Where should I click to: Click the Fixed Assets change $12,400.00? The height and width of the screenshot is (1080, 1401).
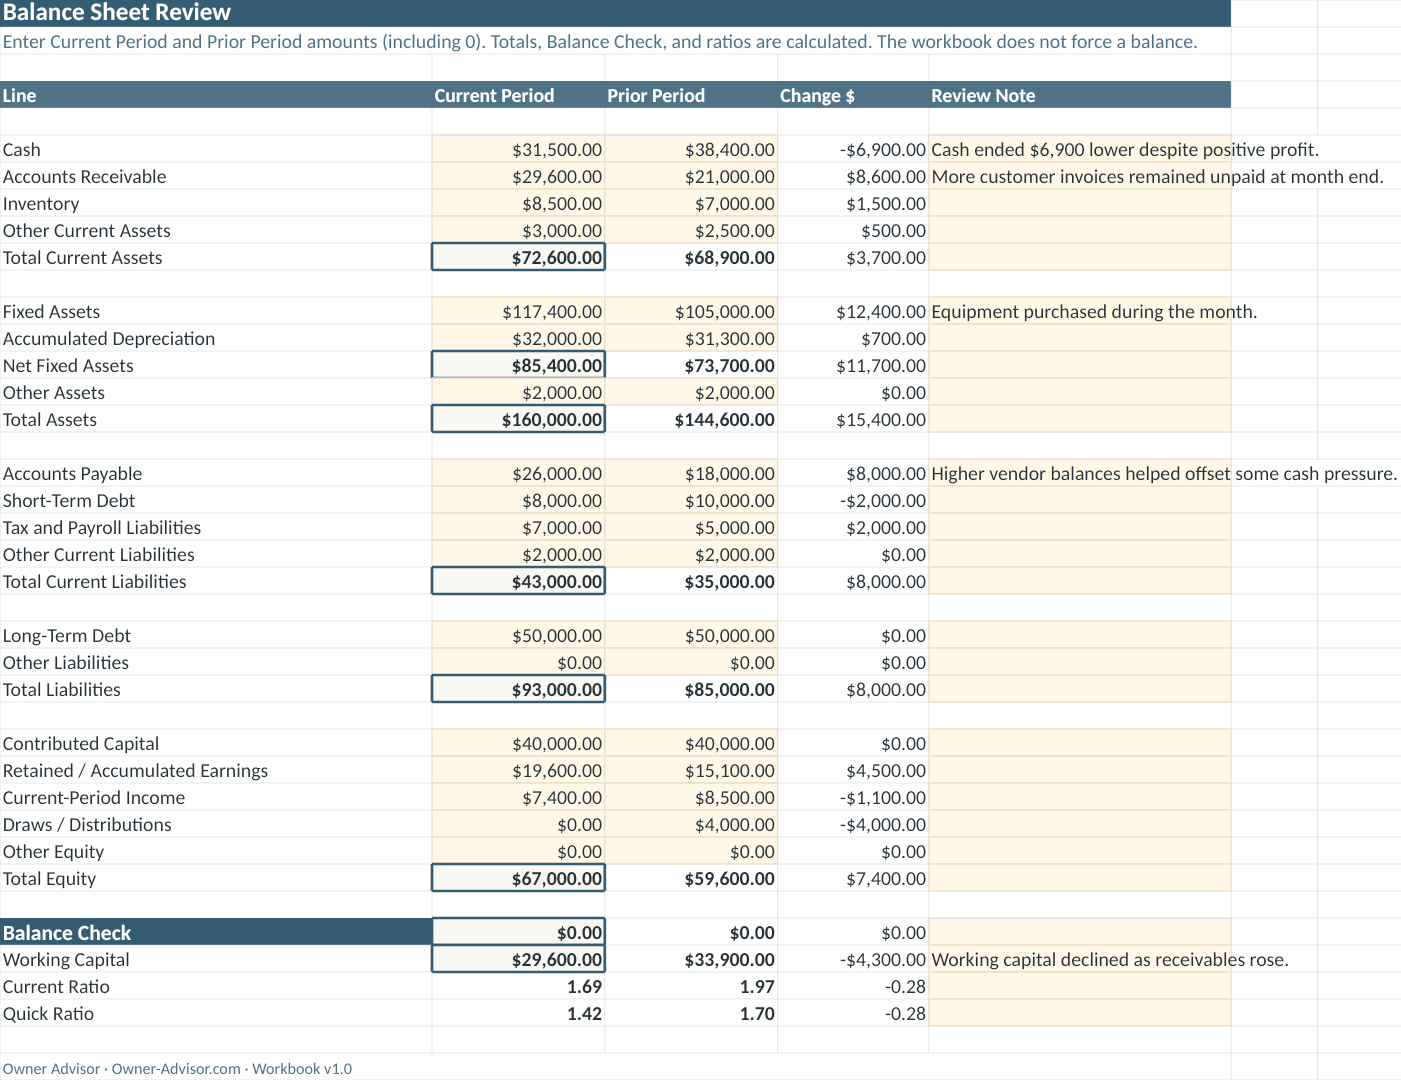853,311
